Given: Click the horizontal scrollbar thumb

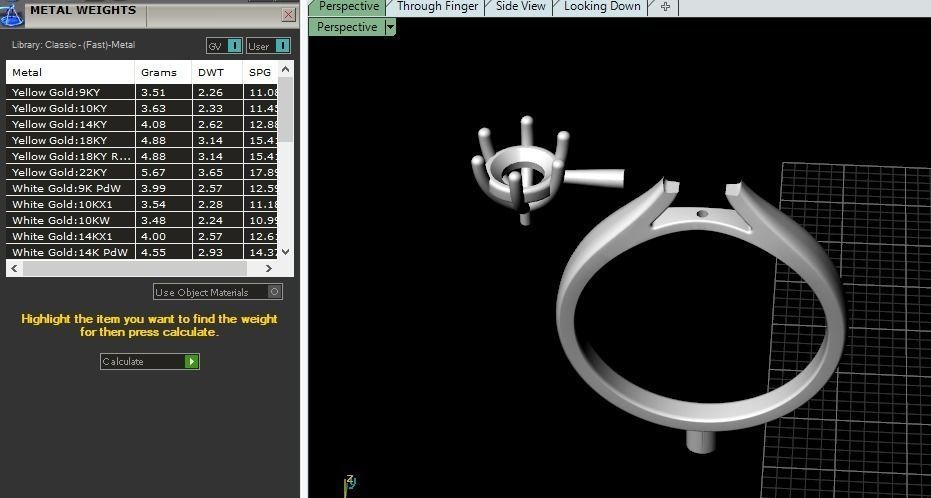Looking at the screenshot, I should (x=135, y=268).
